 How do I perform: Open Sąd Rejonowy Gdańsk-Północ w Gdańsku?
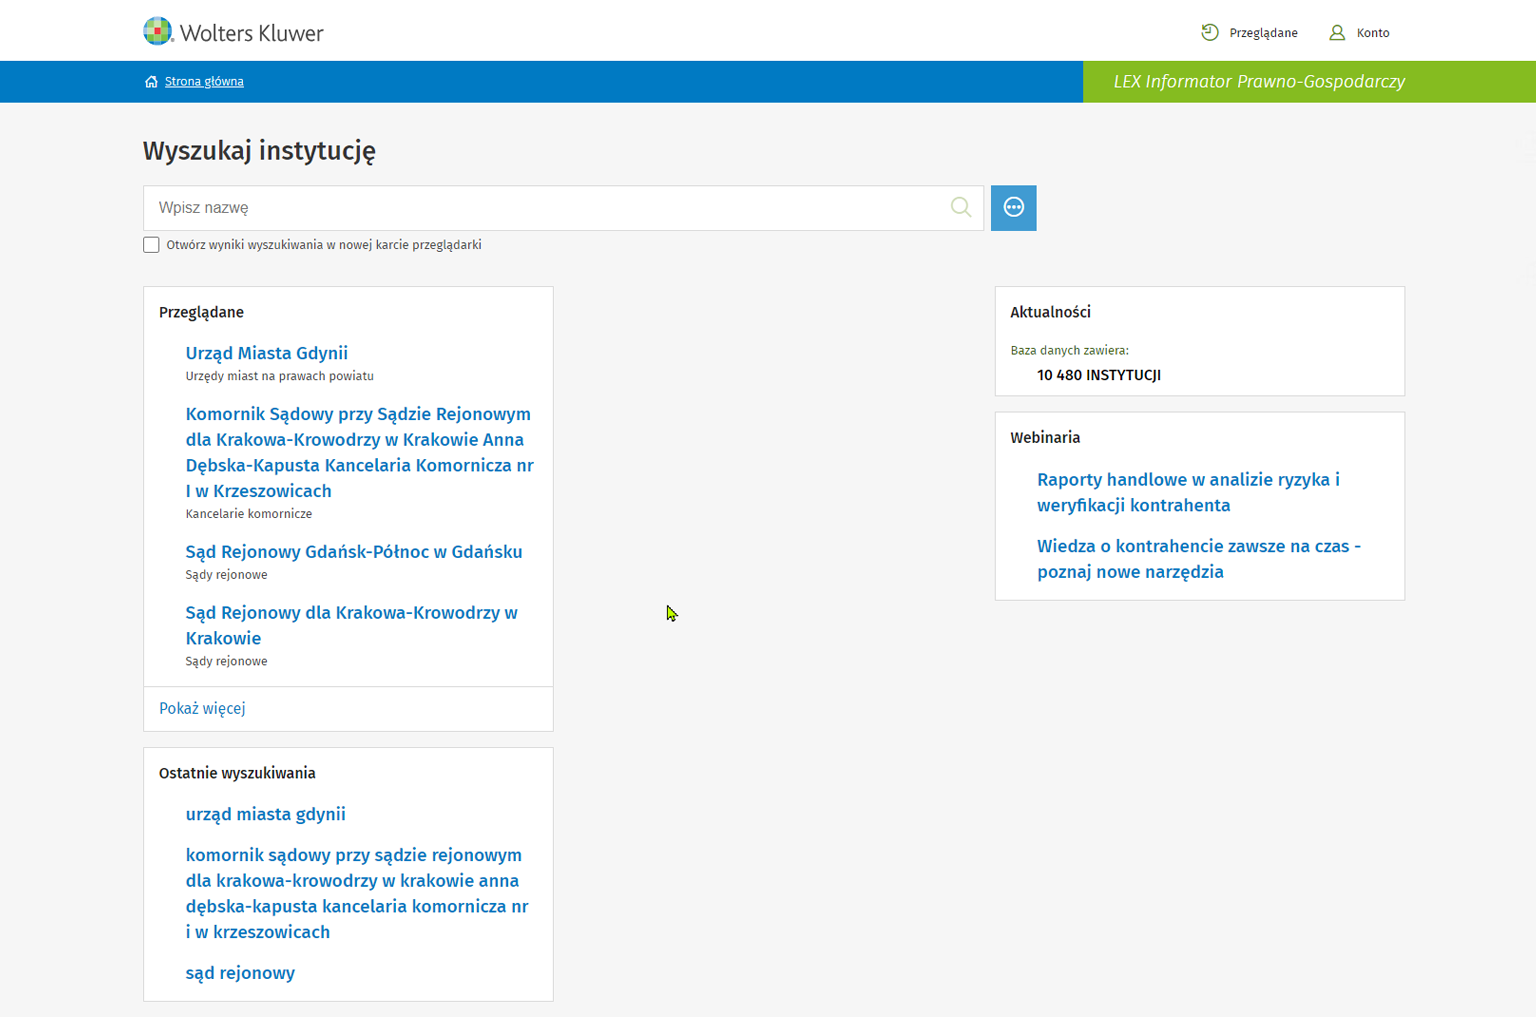353,552
